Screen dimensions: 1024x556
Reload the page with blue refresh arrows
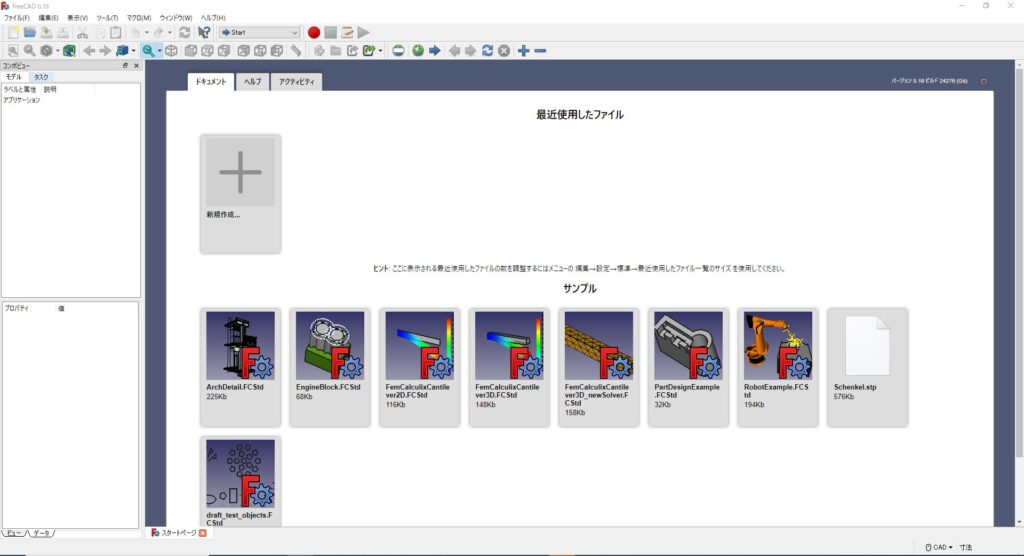[487, 51]
